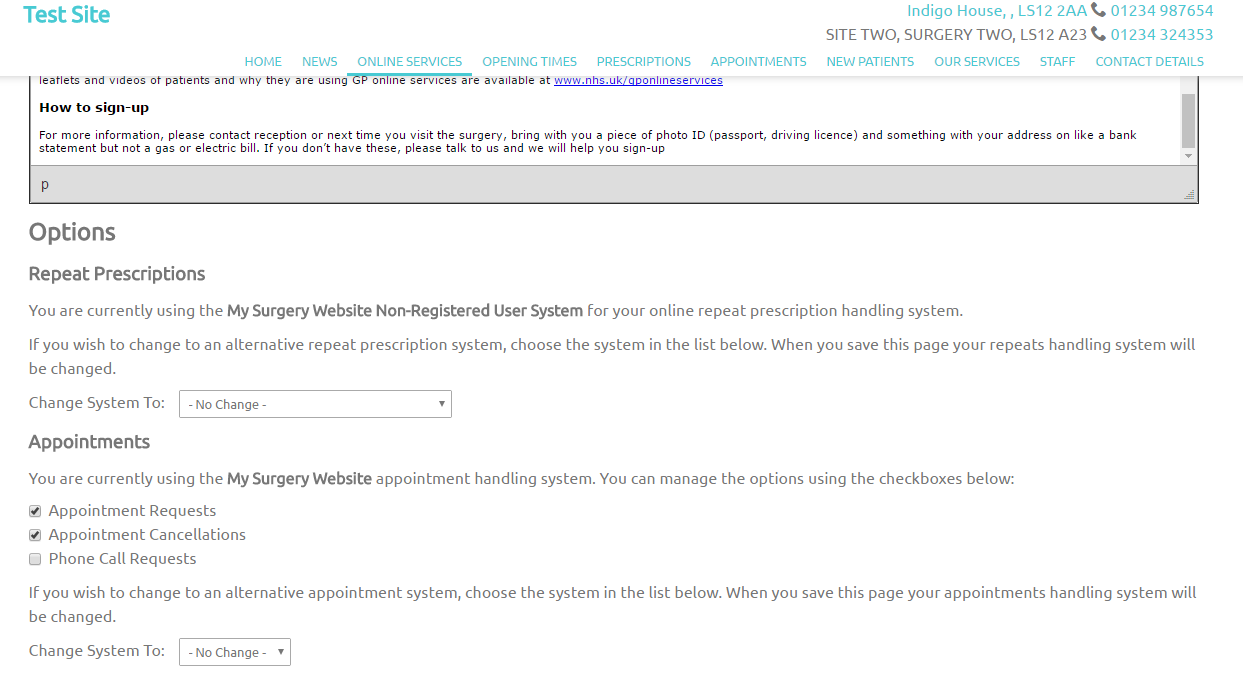Select the Online Services menu item
Viewport: 1243px width, 675px height.
[x=409, y=62]
